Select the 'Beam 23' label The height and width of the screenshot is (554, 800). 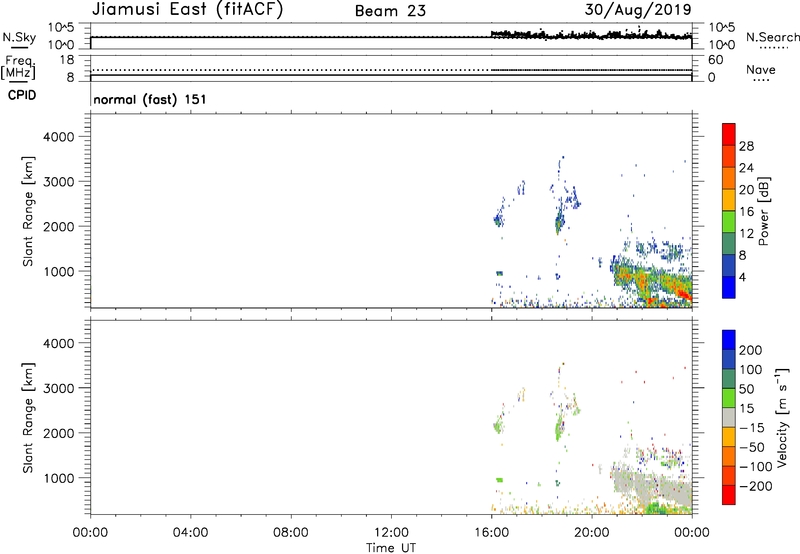(x=390, y=11)
